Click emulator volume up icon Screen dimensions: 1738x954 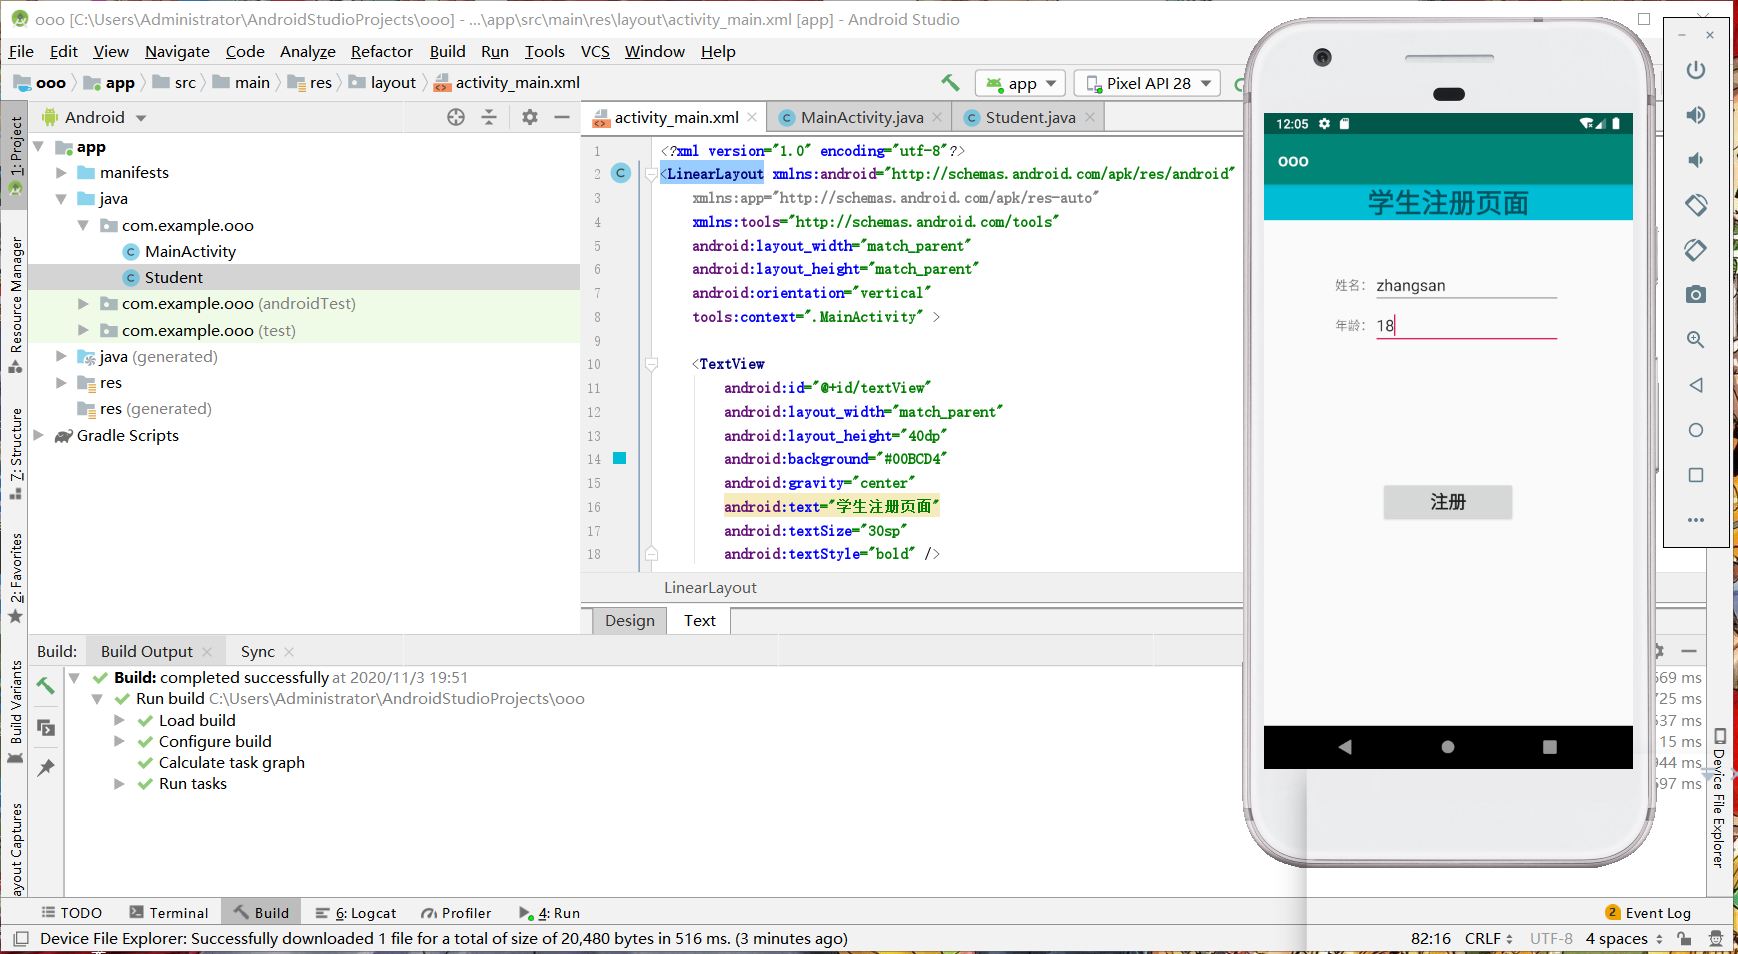point(1696,115)
